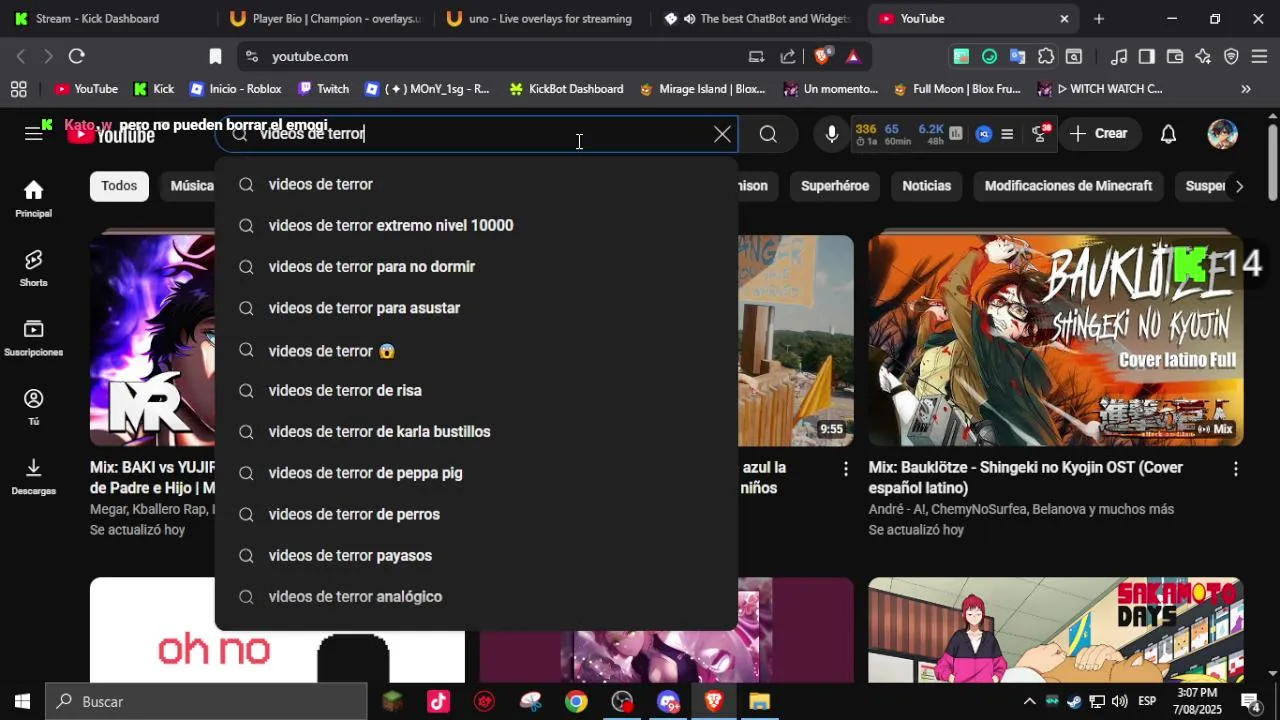Open the "oh no" video thumbnail
This screenshot has width=1280, height=720.
pos(277,630)
